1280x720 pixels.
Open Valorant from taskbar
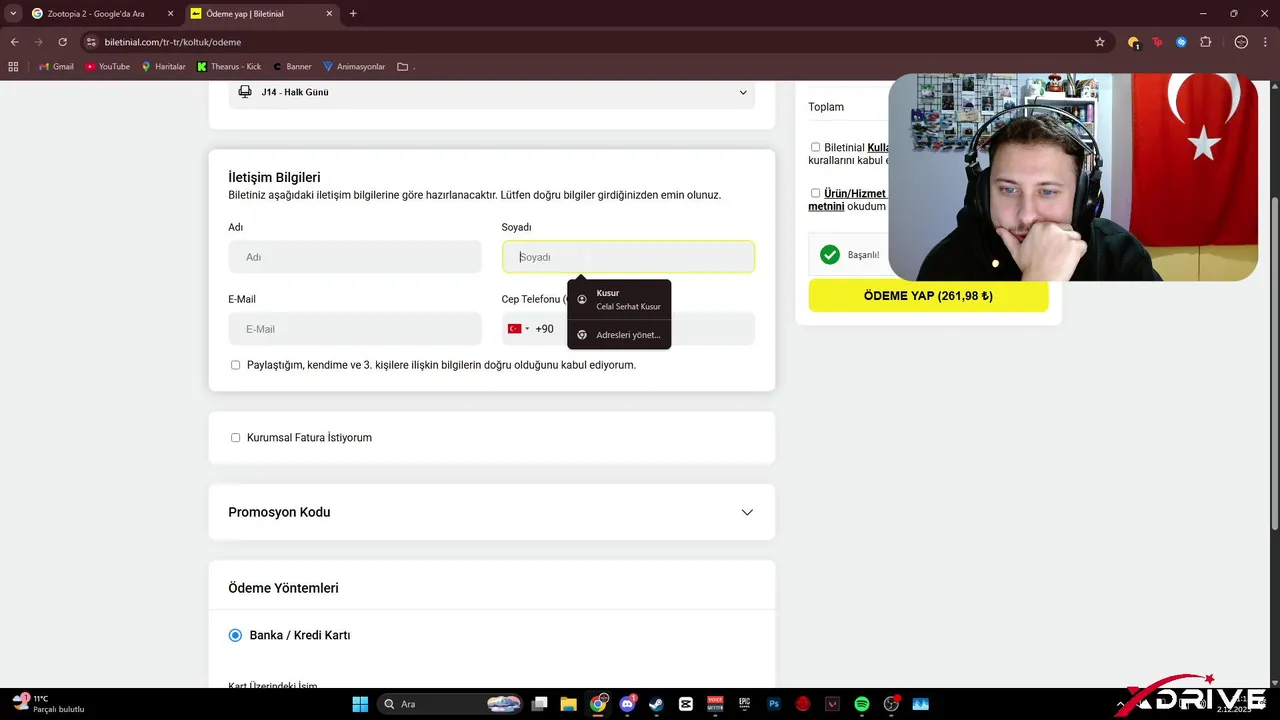[832, 704]
